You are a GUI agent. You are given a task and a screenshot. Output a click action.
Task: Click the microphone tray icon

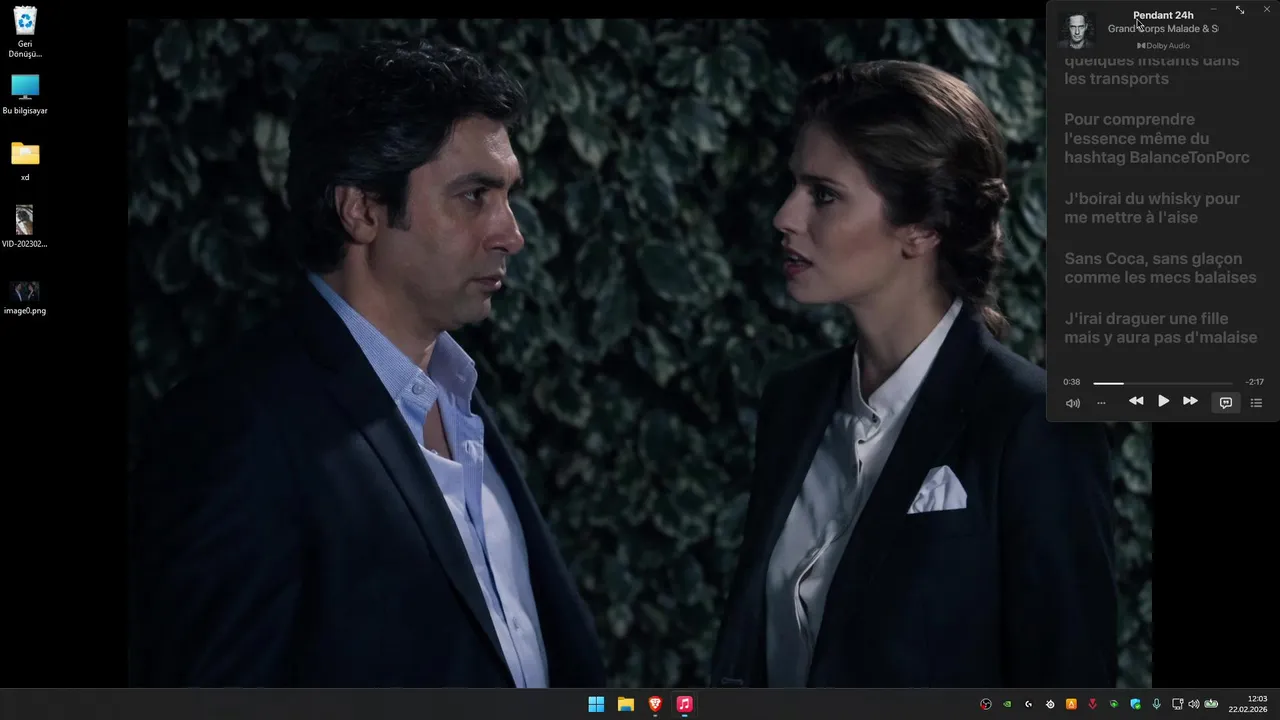(1156, 704)
